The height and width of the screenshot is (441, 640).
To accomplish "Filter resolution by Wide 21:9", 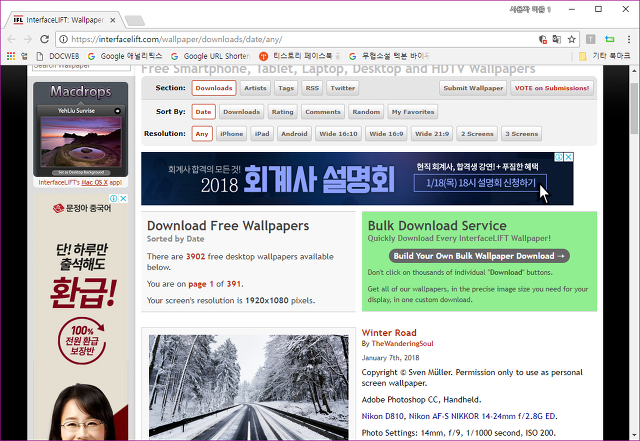I will (x=432, y=134).
